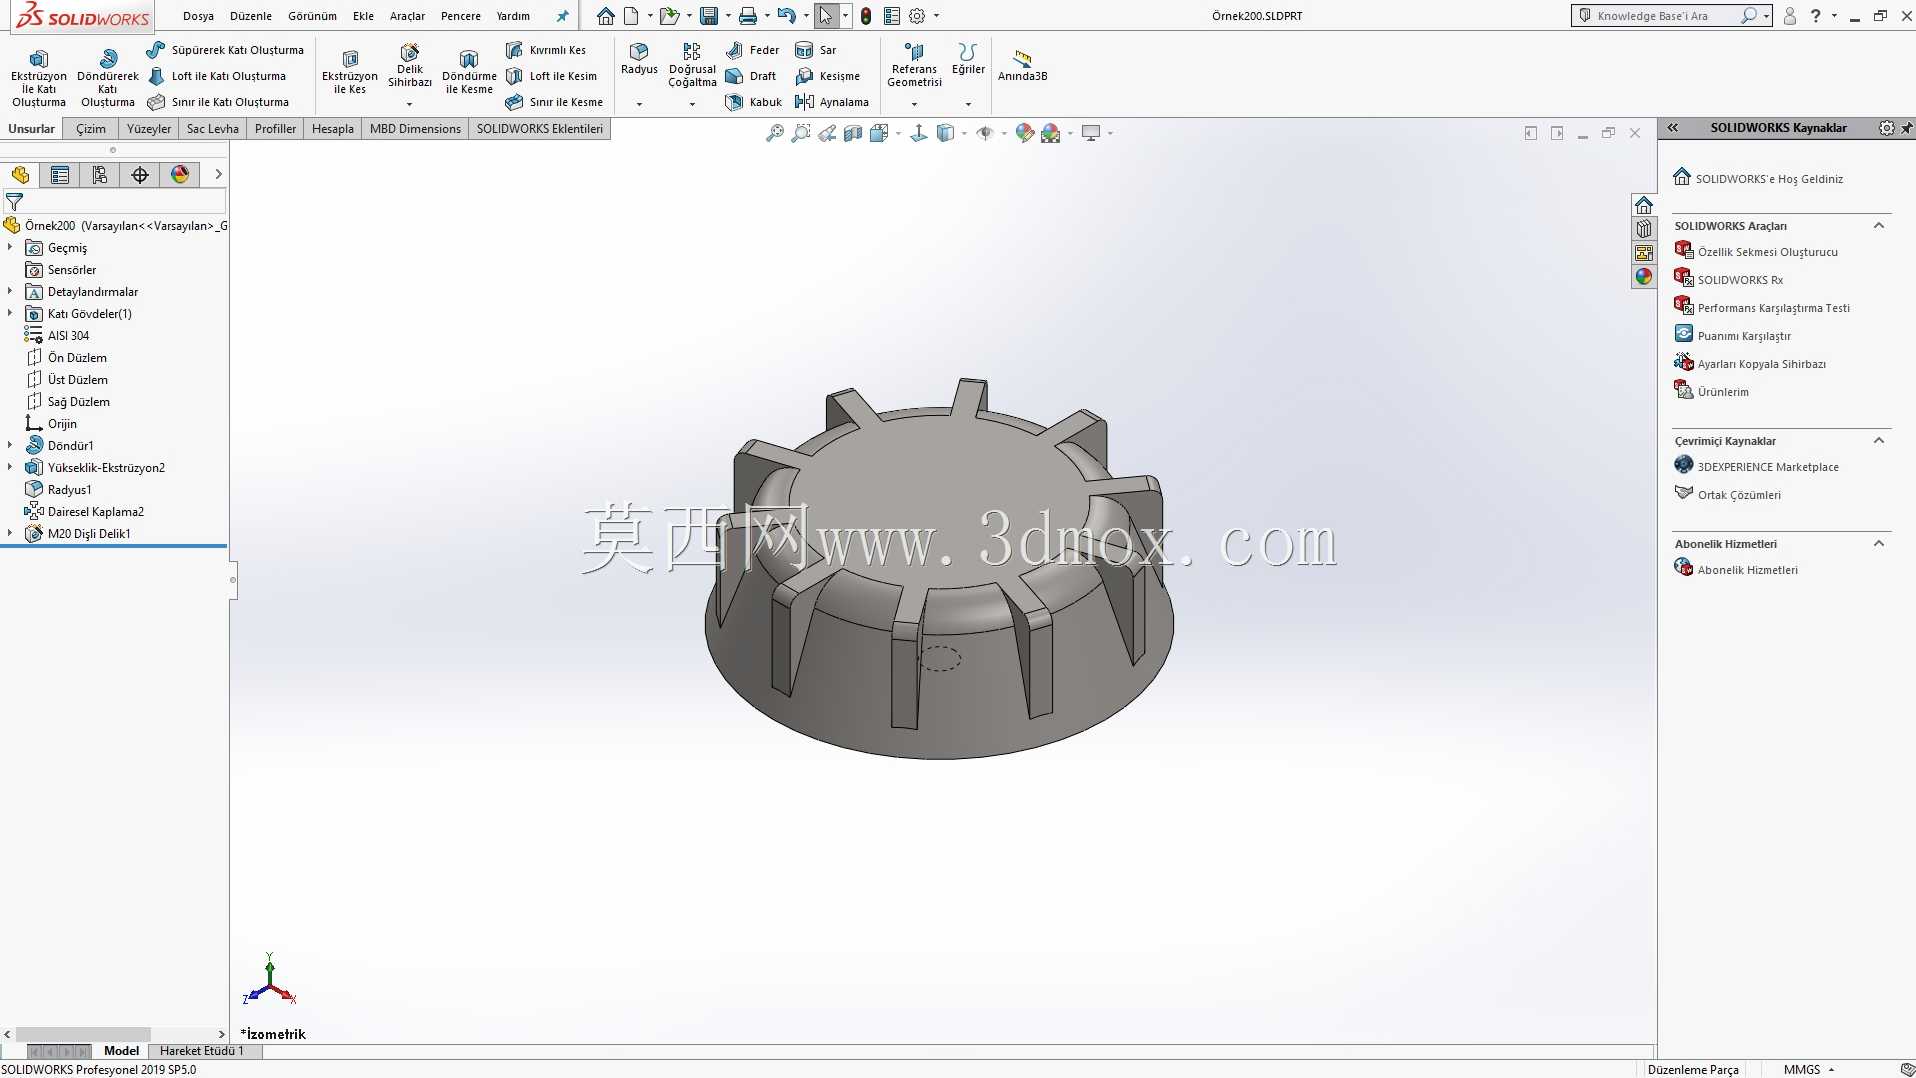This screenshot has height=1078, width=1916.
Task: Open SOLIDWORKS Rx link
Action: [1740, 280]
